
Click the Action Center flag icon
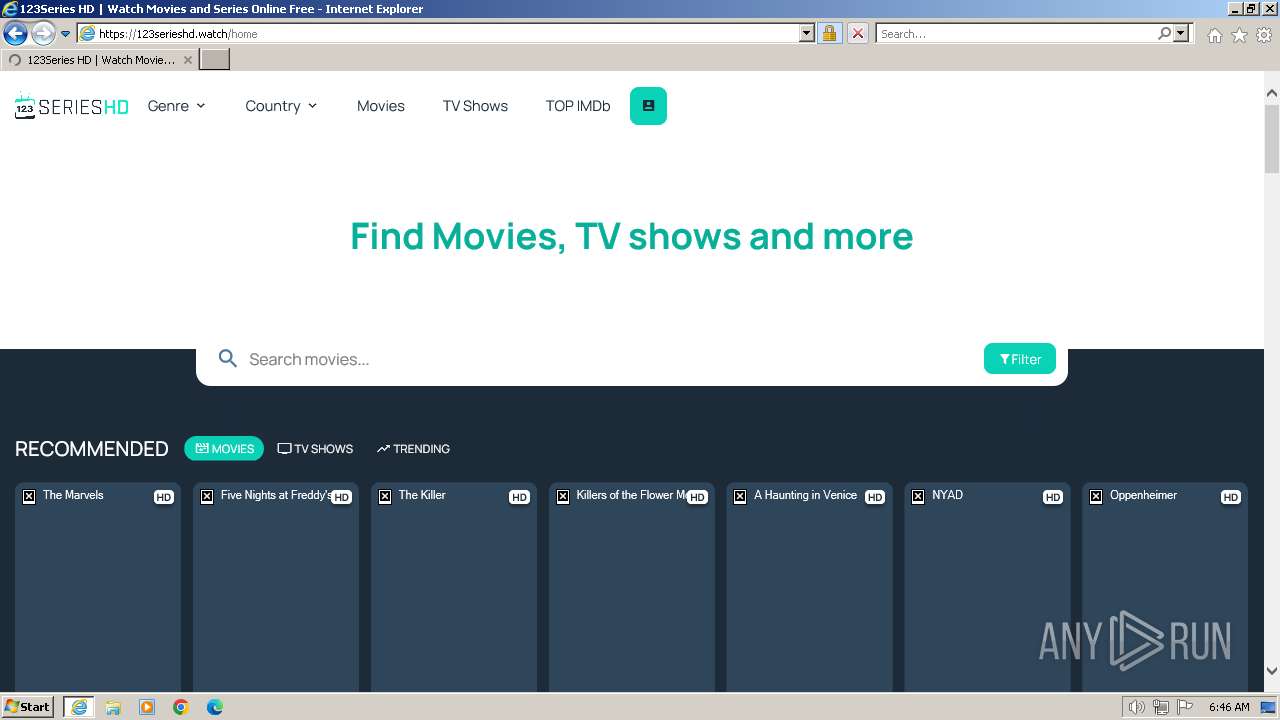coord(1185,707)
